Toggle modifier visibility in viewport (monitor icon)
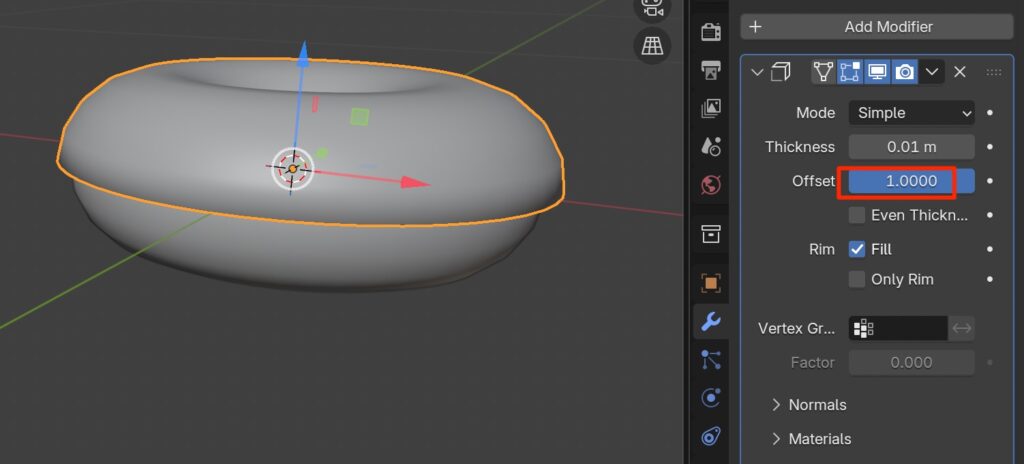The height and width of the screenshot is (464, 1024). (x=877, y=72)
